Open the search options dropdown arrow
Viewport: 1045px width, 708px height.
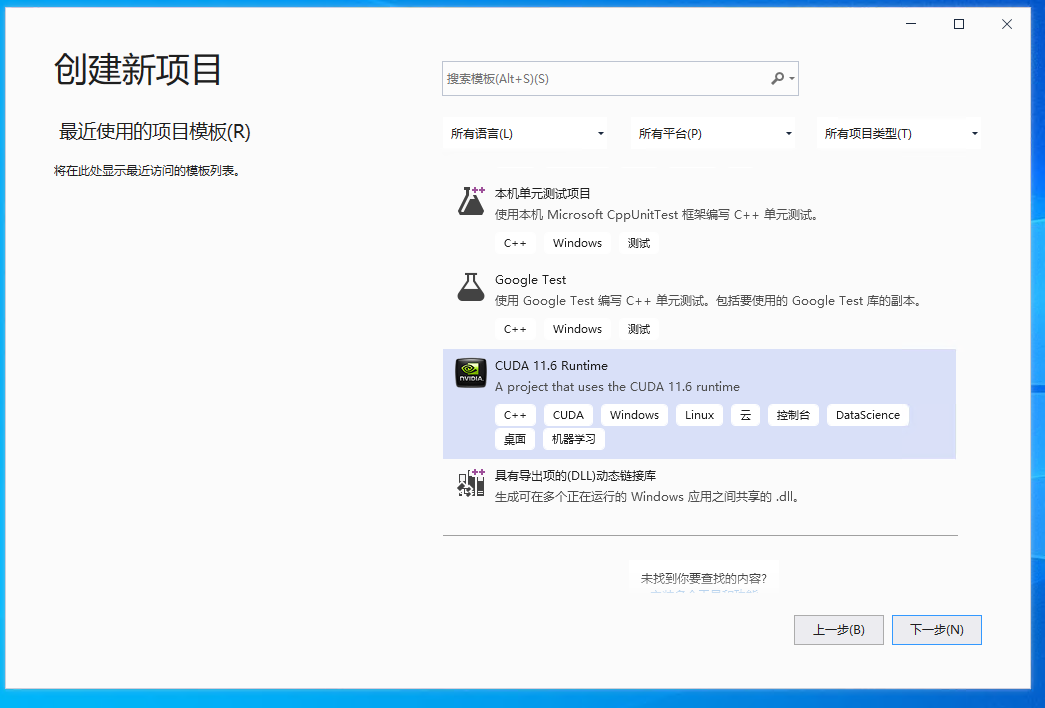[792, 79]
